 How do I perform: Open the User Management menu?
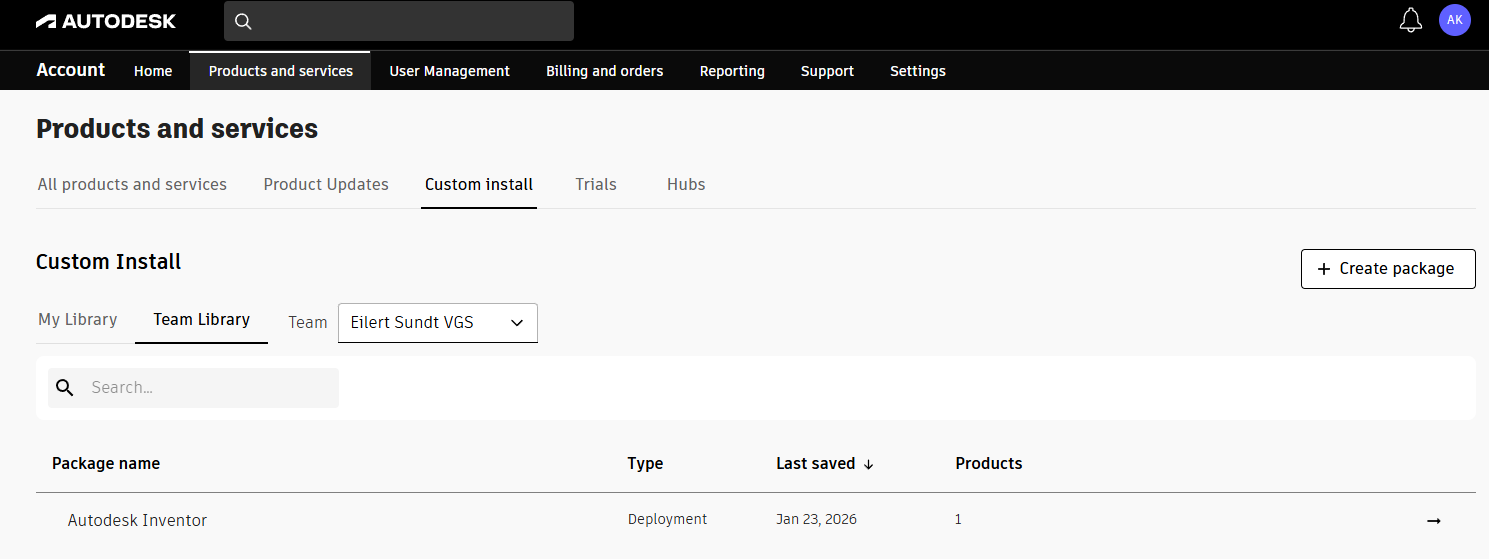[x=449, y=71]
